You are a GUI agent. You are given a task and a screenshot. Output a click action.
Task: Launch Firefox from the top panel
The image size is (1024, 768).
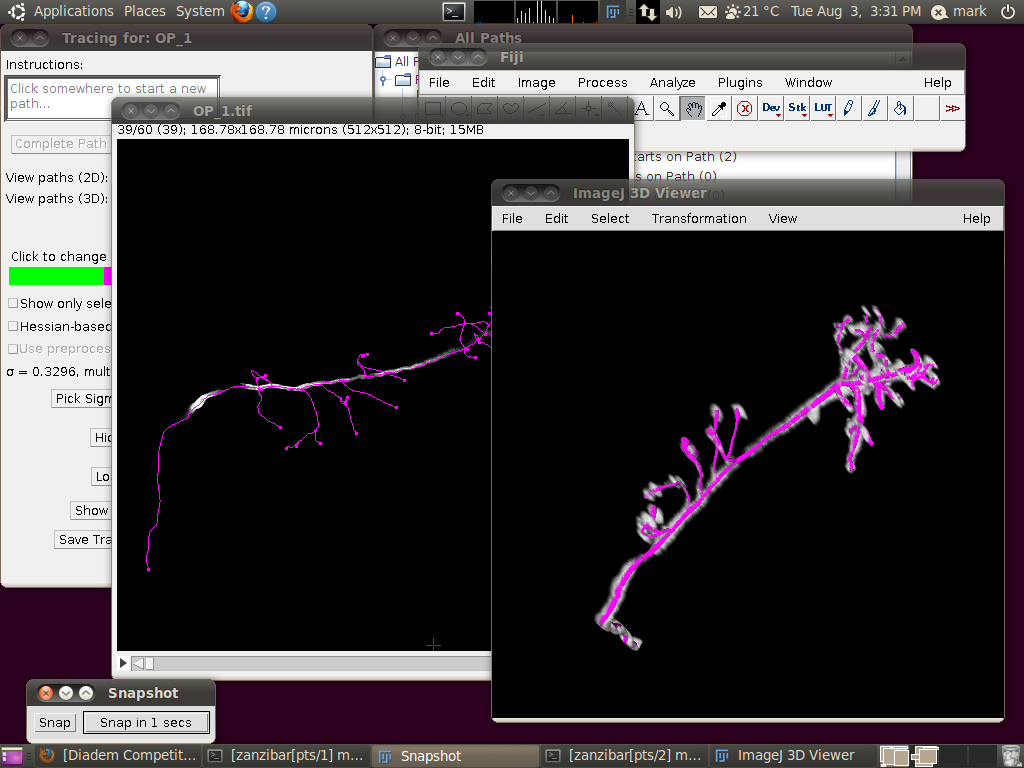(242, 11)
